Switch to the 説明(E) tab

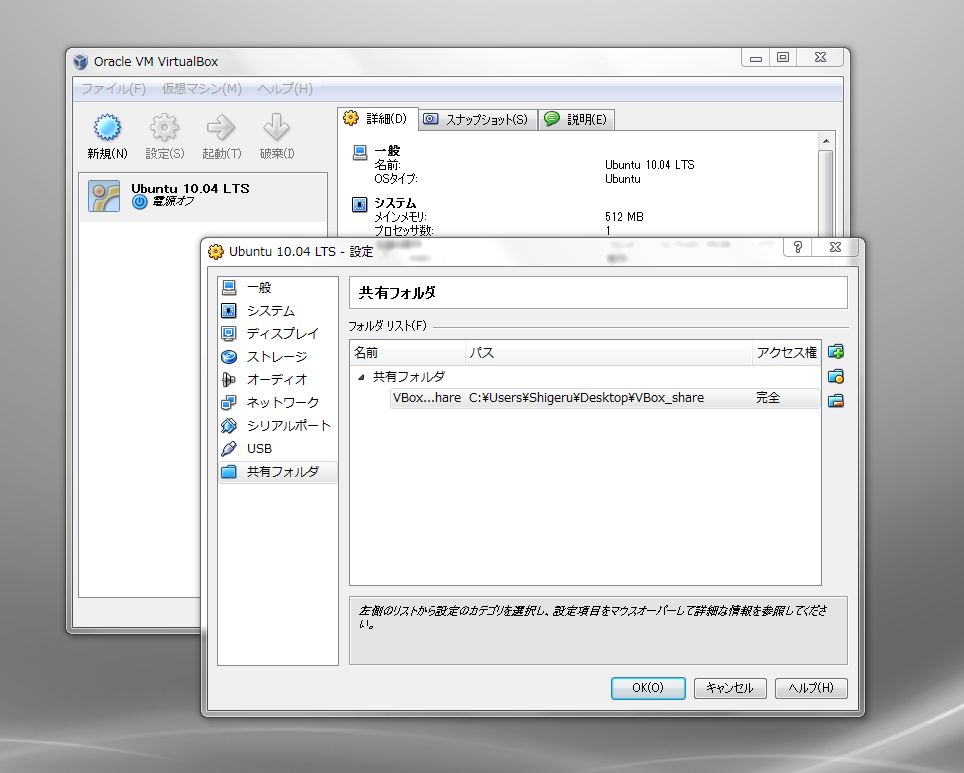click(576, 119)
